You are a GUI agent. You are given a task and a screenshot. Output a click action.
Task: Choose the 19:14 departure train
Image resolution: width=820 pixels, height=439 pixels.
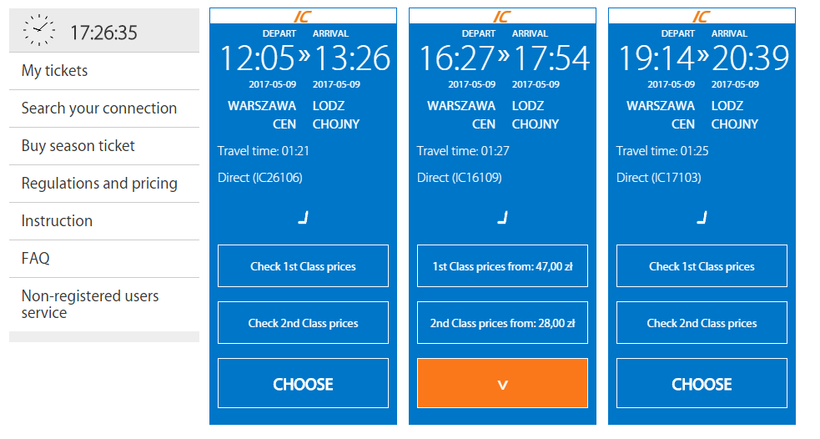[x=701, y=383]
